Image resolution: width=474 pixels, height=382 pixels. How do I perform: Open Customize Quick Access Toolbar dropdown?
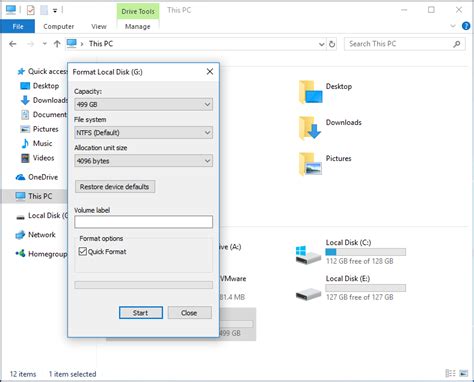(x=55, y=11)
